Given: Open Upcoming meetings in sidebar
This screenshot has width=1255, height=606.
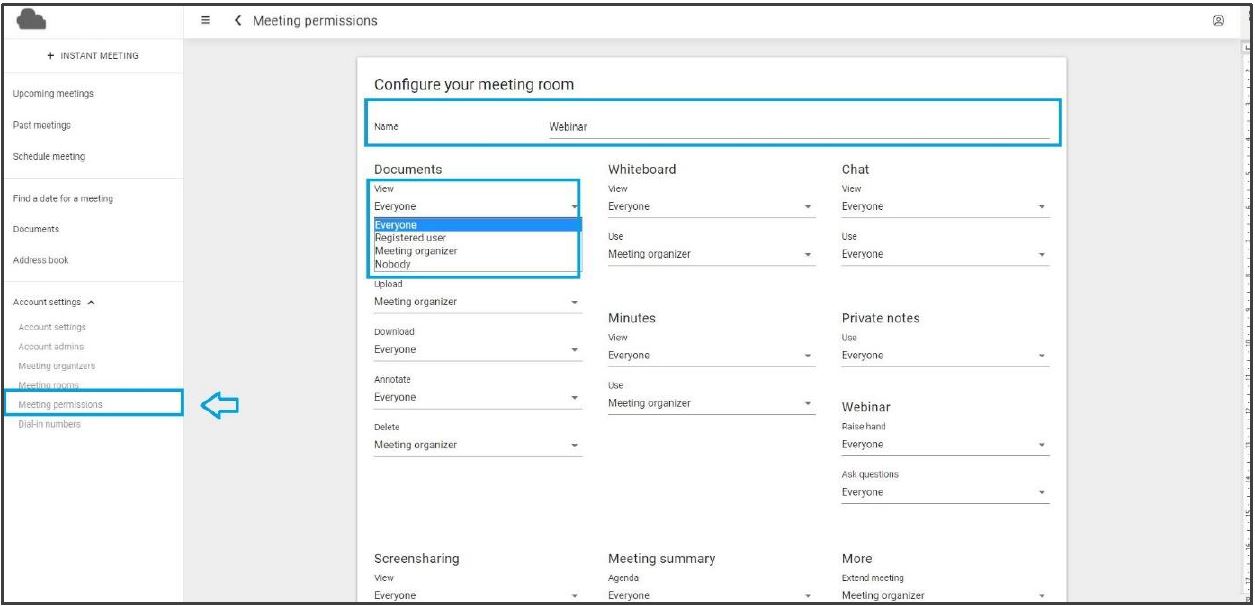Looking at the screenshot, I should coord(54,94).
